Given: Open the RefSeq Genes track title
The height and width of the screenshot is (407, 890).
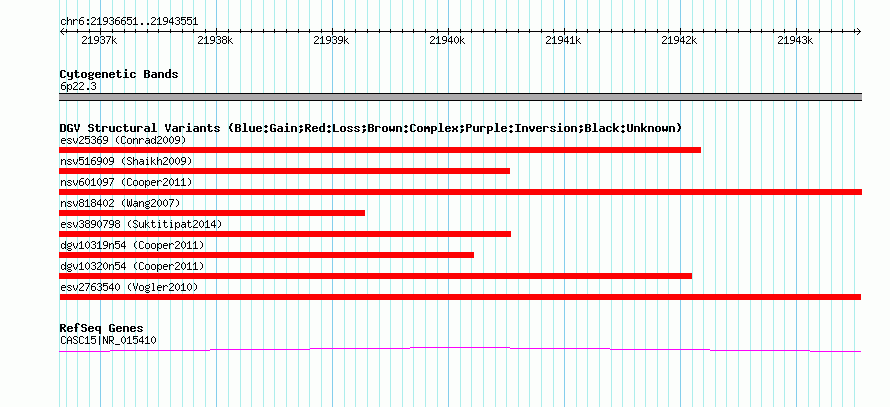Looking at the screenshot, I should pyautogui.click(x=102, y=329).
